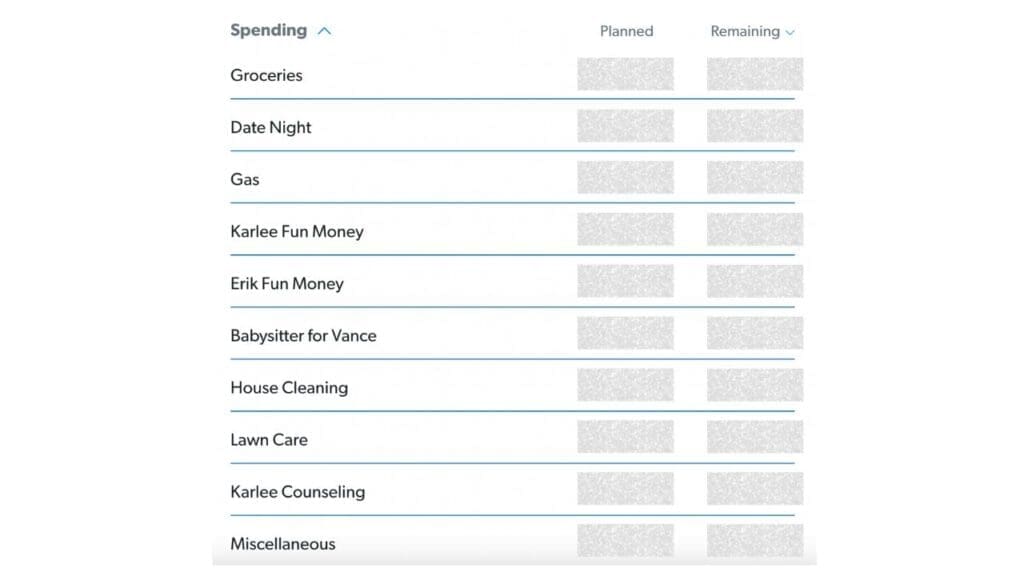
Task: Edit the Lawn Care planned amount field
Action: [x=625, y=438]
